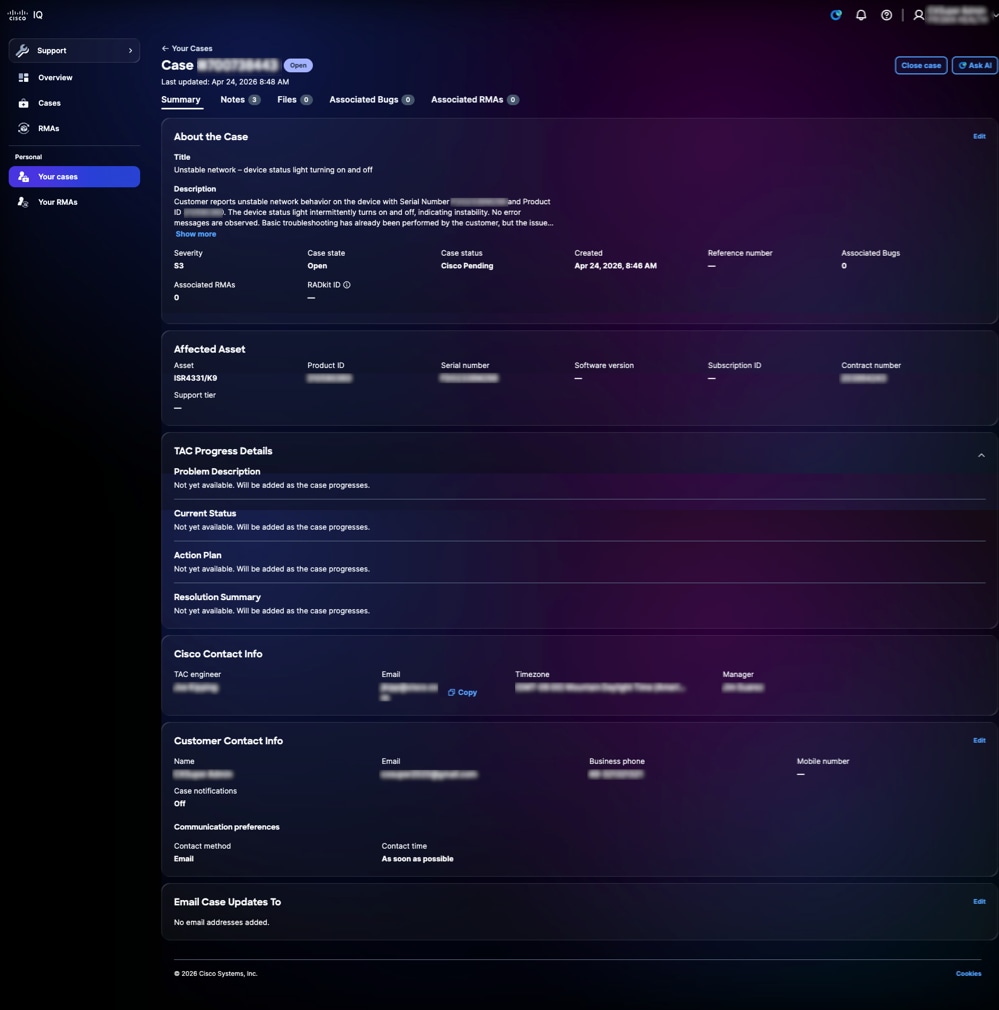Open Your RMAs in the sidebar
Viewport: 999px width, 1010px height.
[x=74, y=202]
